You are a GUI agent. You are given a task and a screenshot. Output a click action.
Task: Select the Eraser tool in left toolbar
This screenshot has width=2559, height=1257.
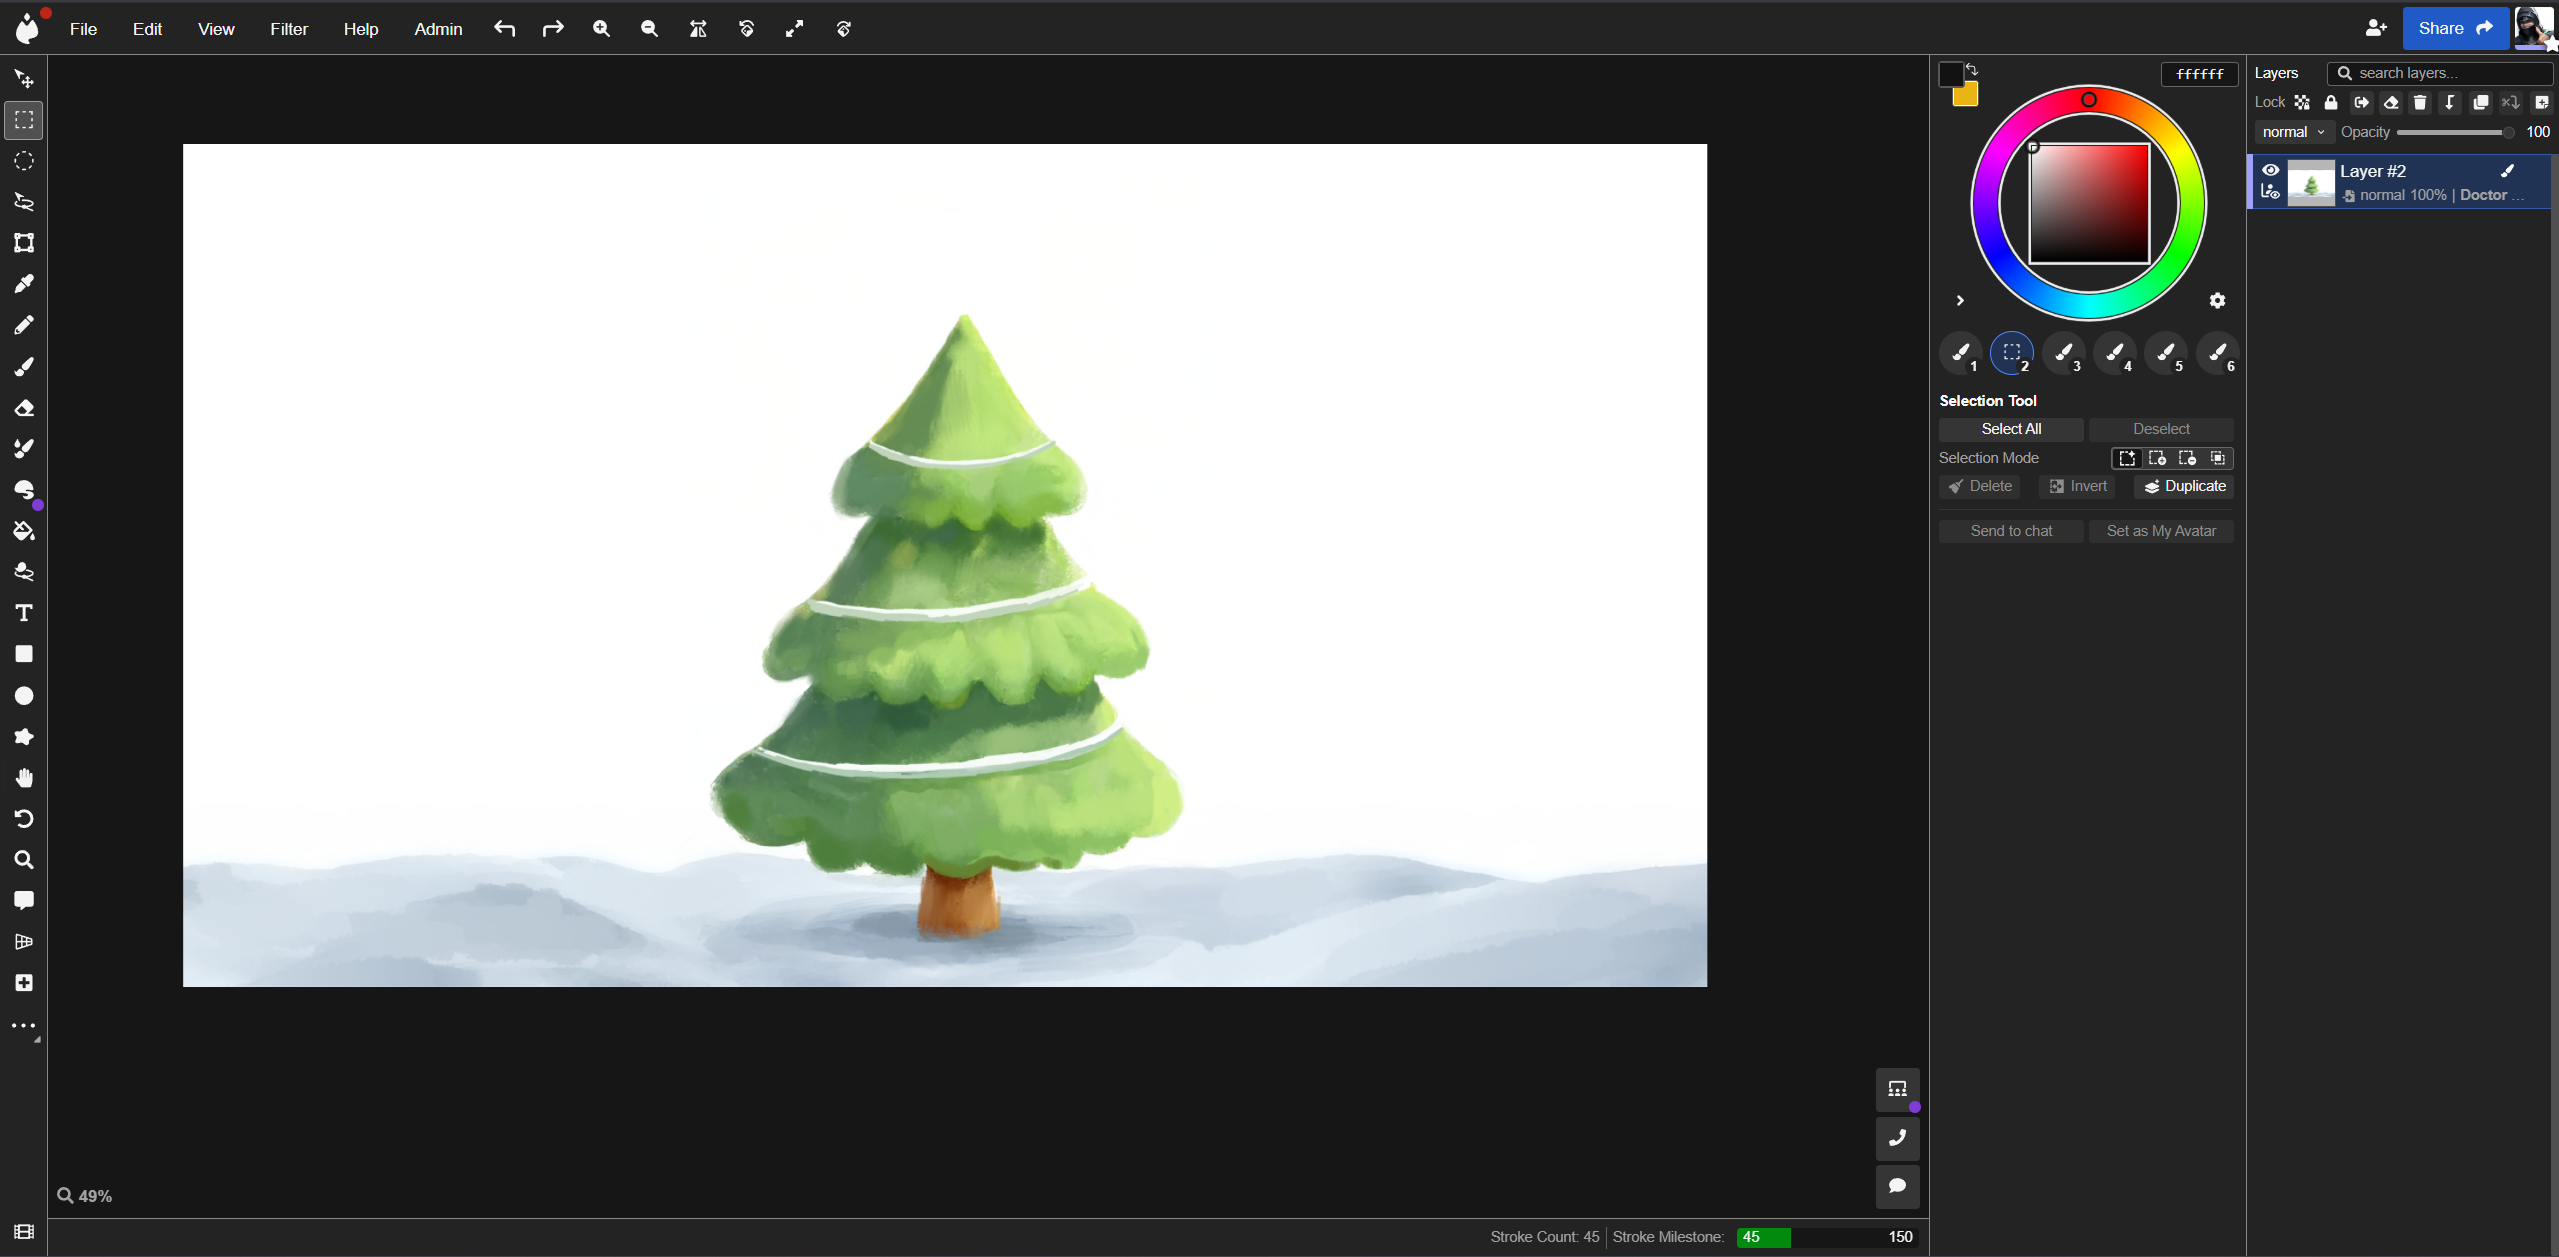coord(24,408)
